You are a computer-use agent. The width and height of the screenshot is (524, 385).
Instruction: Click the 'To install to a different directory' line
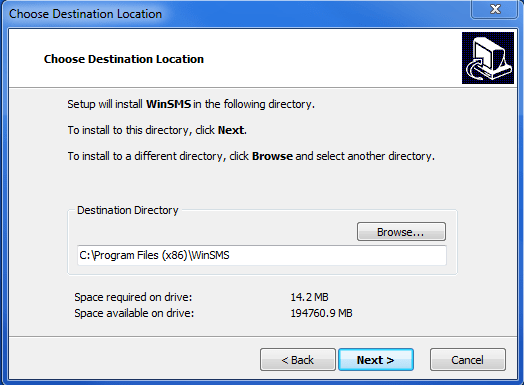[251, 156]
